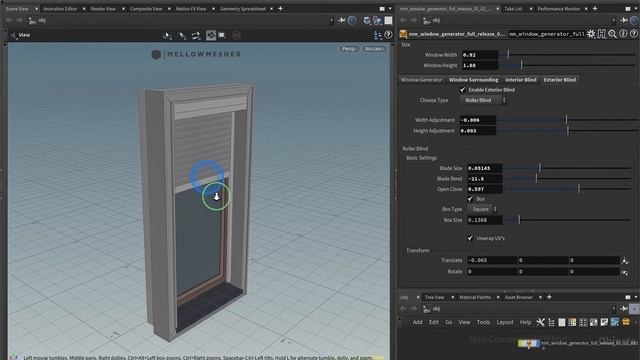Click the Blade Size slider
Viewport: 640px width, 360px height.
pos(567,168)
